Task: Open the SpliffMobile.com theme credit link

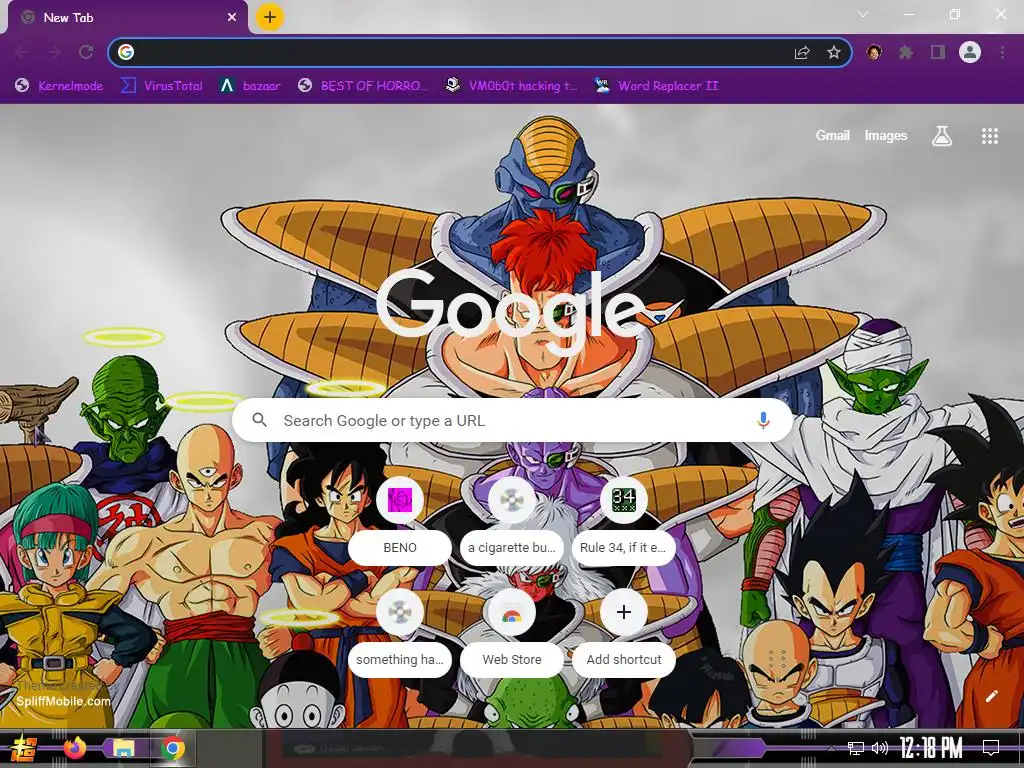Action: (x=63, y=701)
